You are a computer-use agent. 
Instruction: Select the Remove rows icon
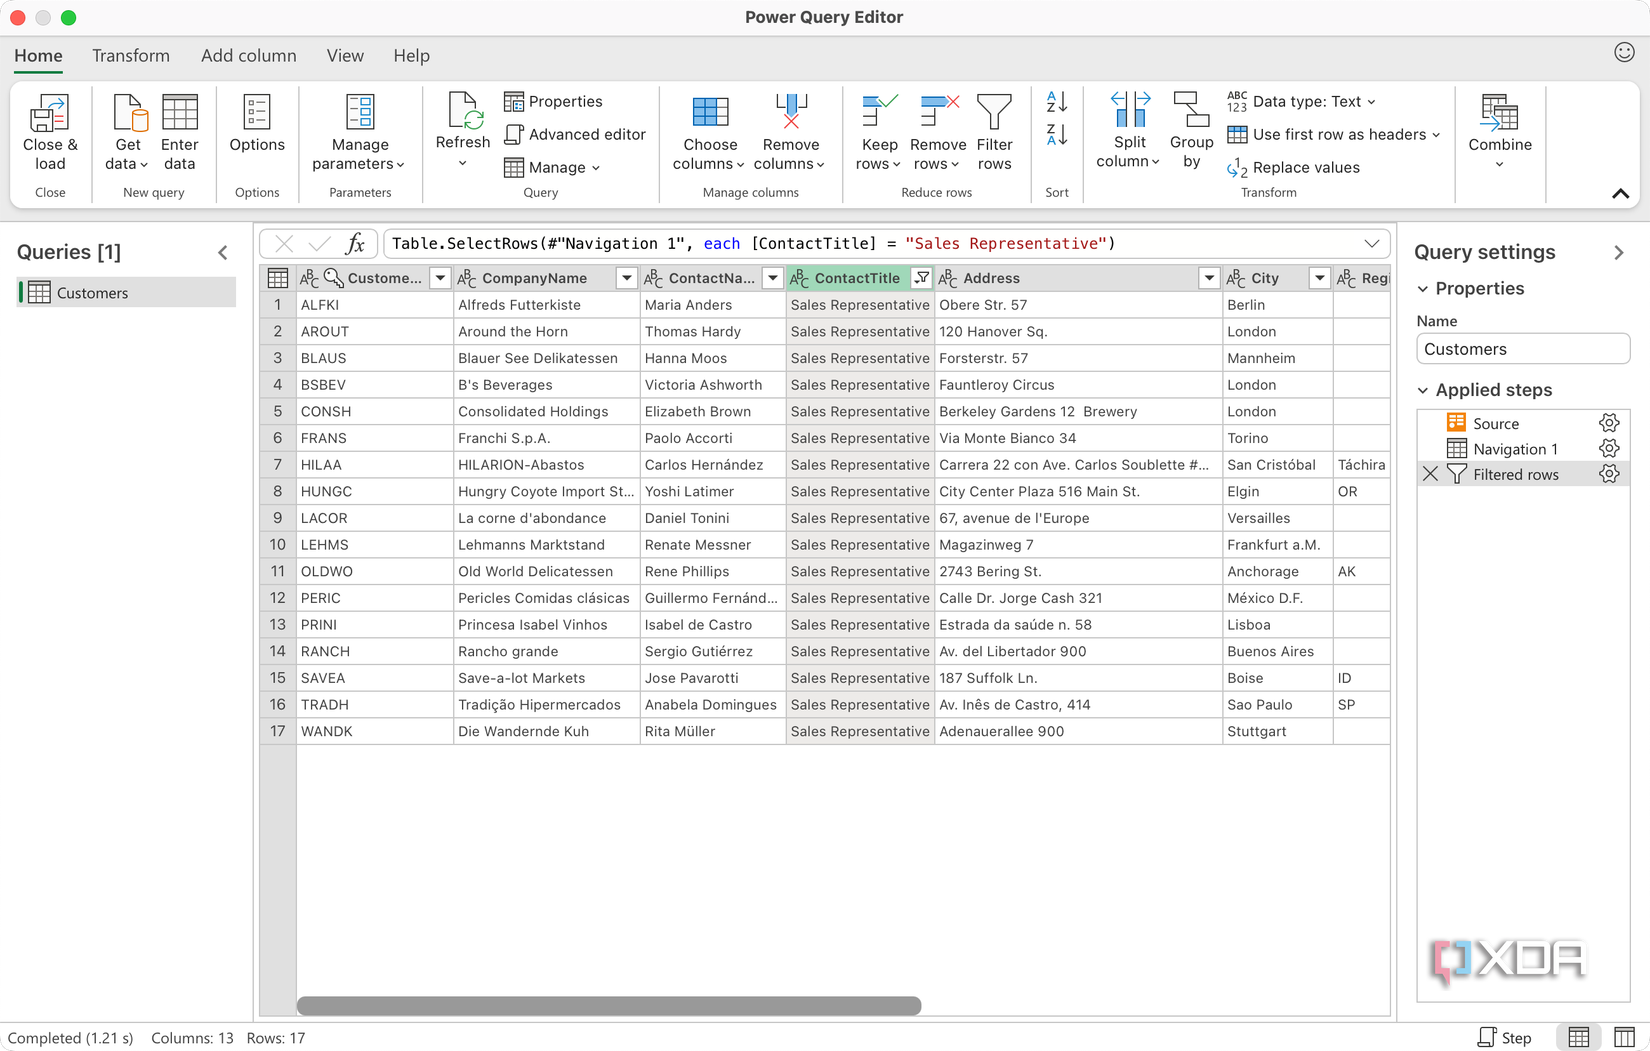coord(937,110)
